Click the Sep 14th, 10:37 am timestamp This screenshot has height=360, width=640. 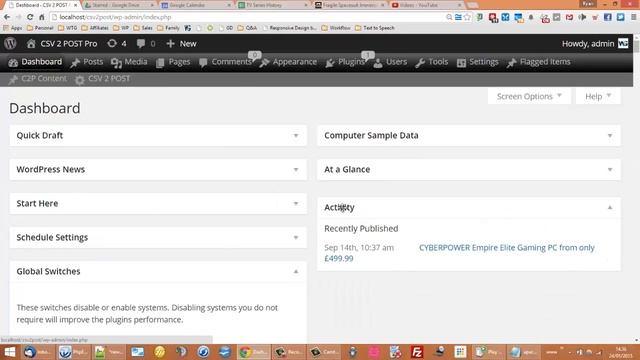[359, 247]
